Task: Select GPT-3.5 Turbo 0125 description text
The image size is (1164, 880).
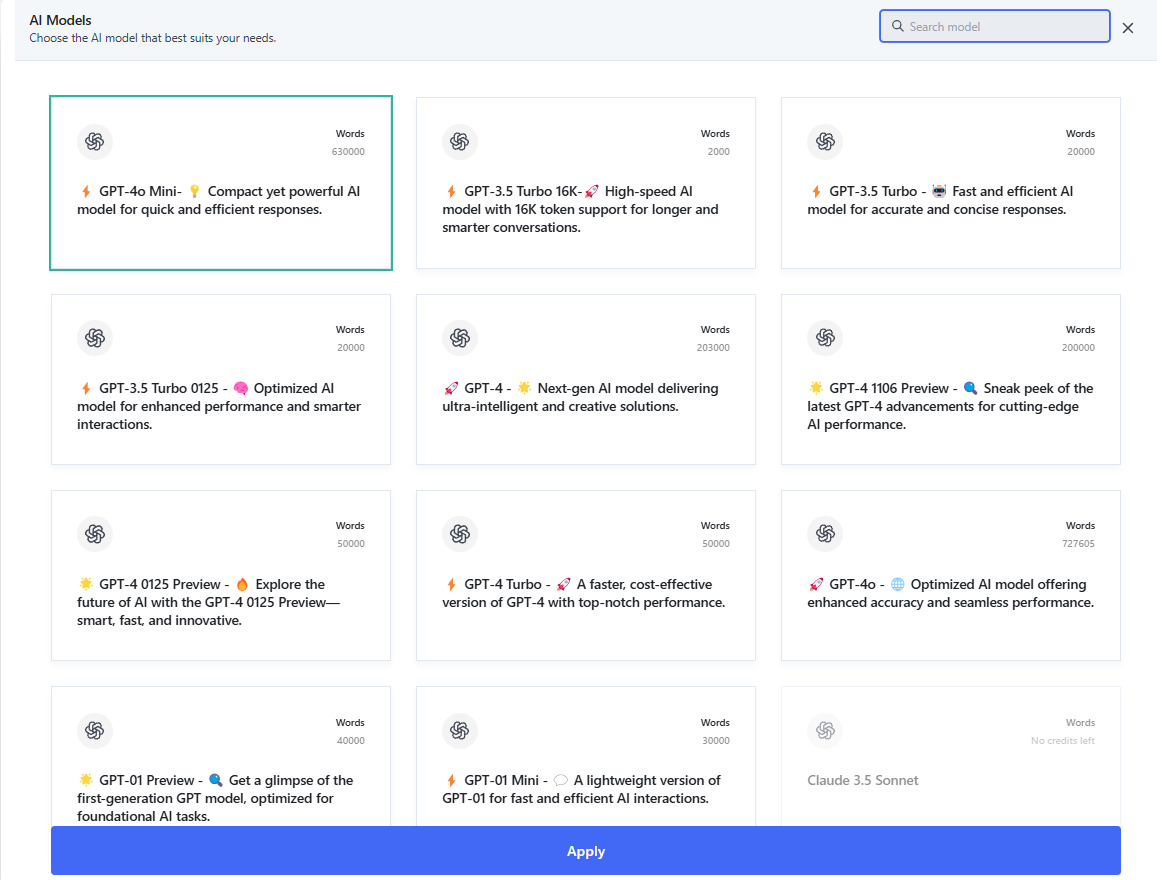Action: pyautogui.click(x=219, y=406)
